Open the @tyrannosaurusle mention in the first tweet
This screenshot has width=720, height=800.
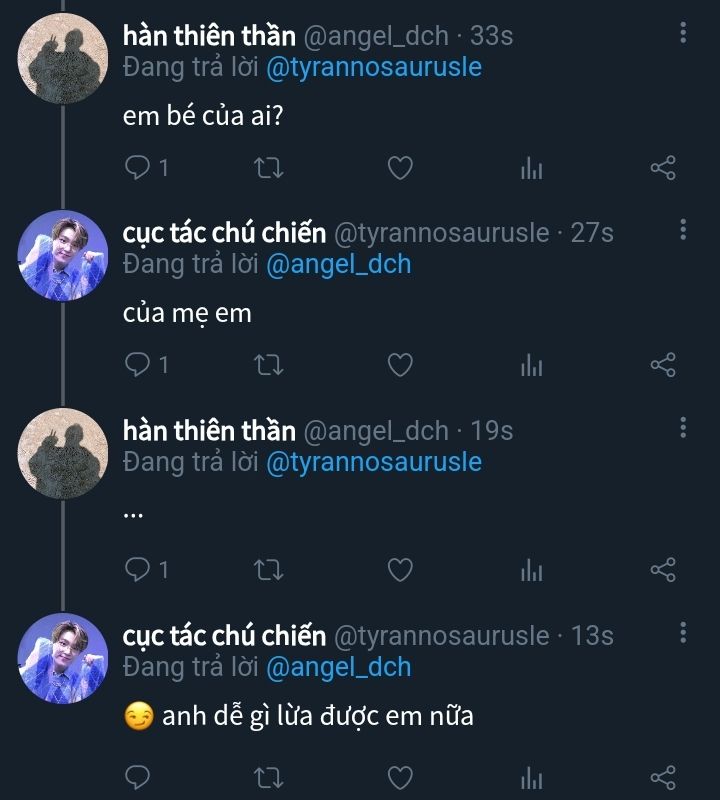click(x=374, y=67)
